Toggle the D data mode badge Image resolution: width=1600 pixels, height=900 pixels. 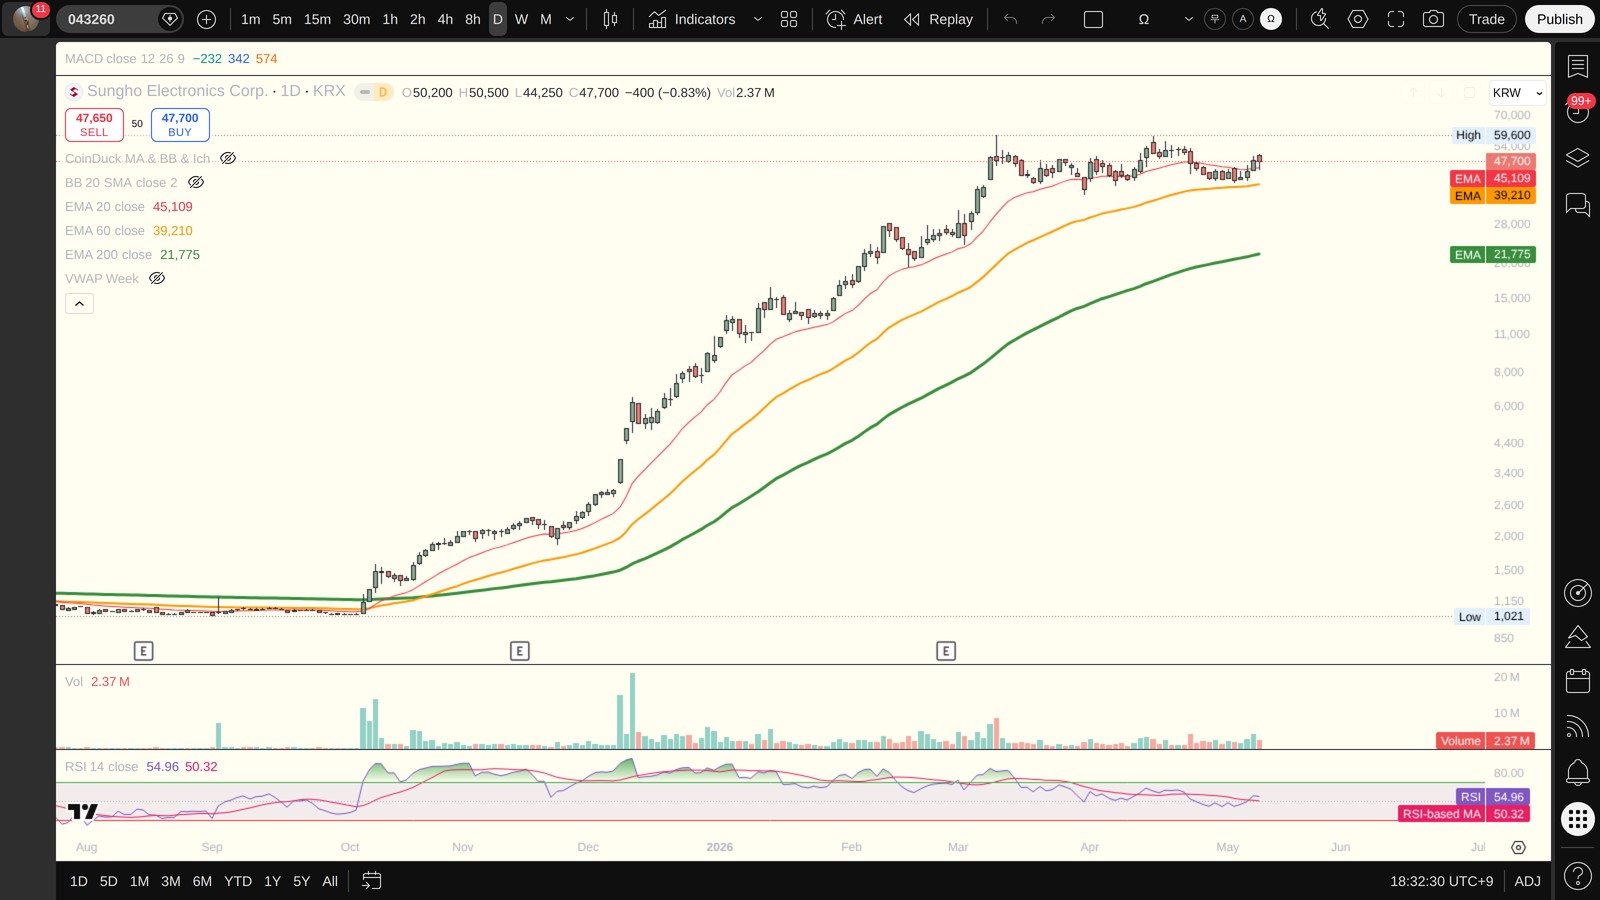(383, 92)
